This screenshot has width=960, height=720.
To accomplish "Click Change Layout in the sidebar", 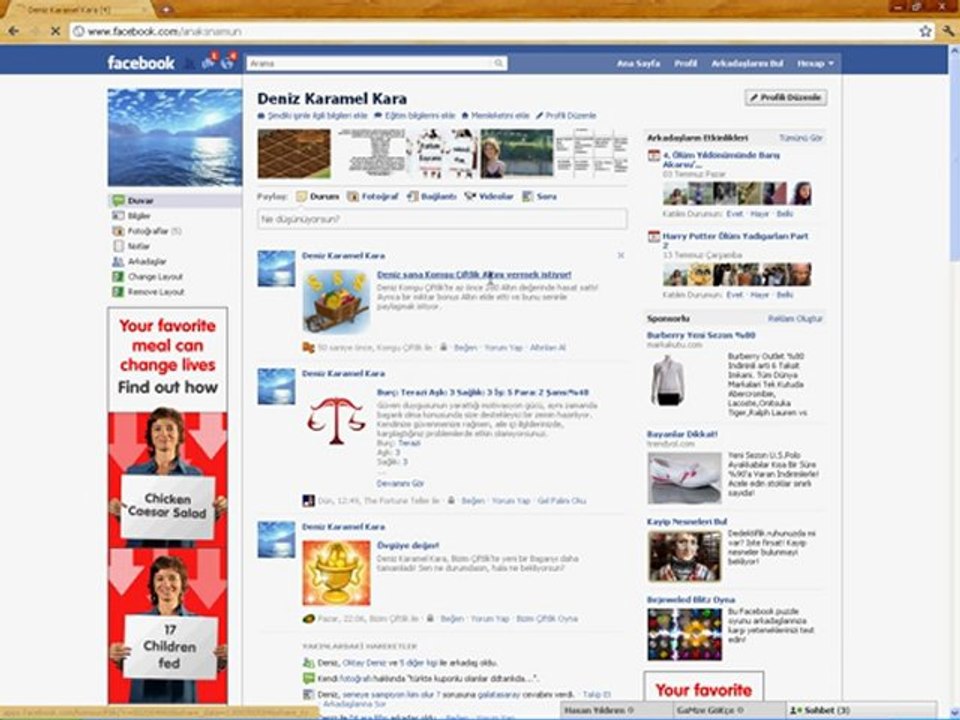I will coord(155,277).
